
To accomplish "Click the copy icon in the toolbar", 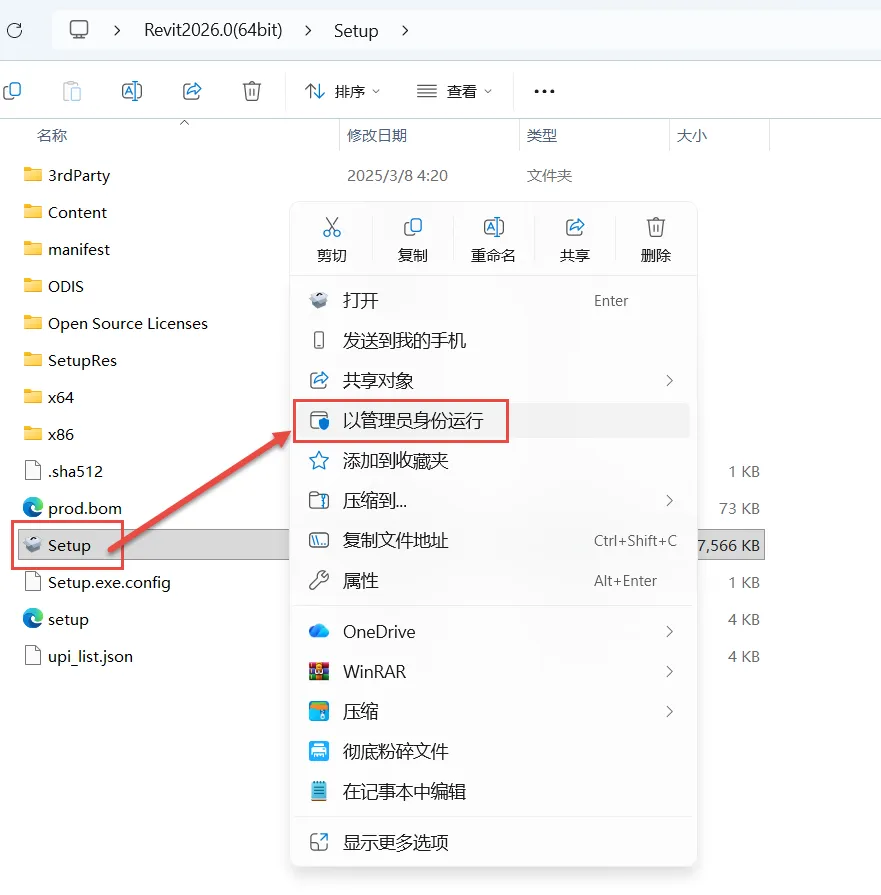I will pyautogui.click(x=12, y=91).
